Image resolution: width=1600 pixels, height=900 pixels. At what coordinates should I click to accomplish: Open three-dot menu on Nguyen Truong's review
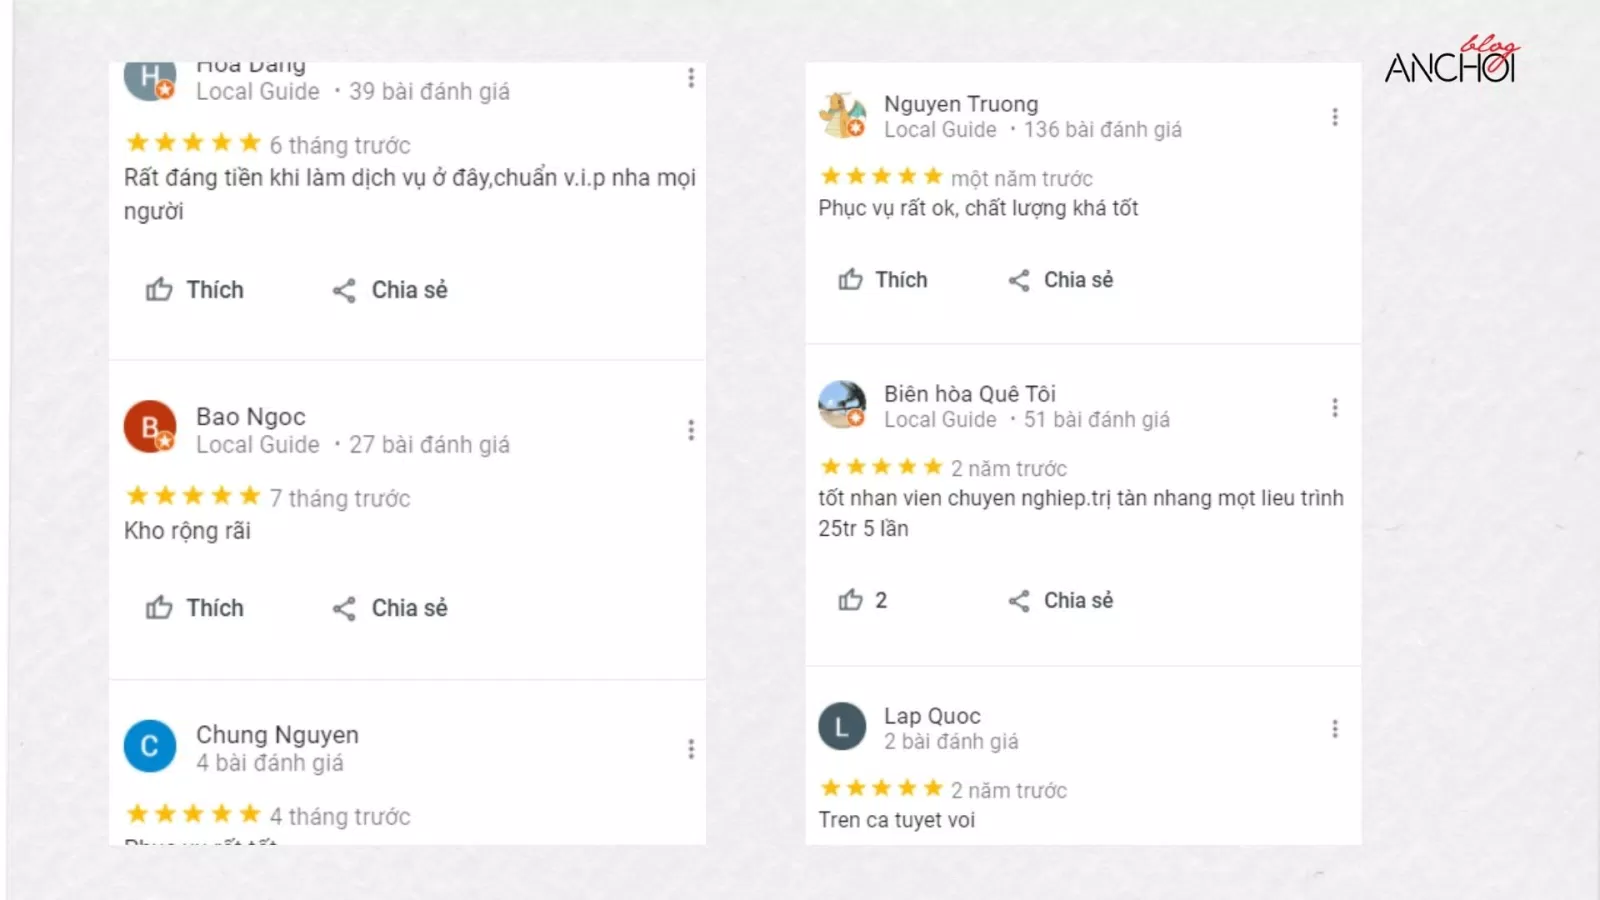pos(1334,116)
